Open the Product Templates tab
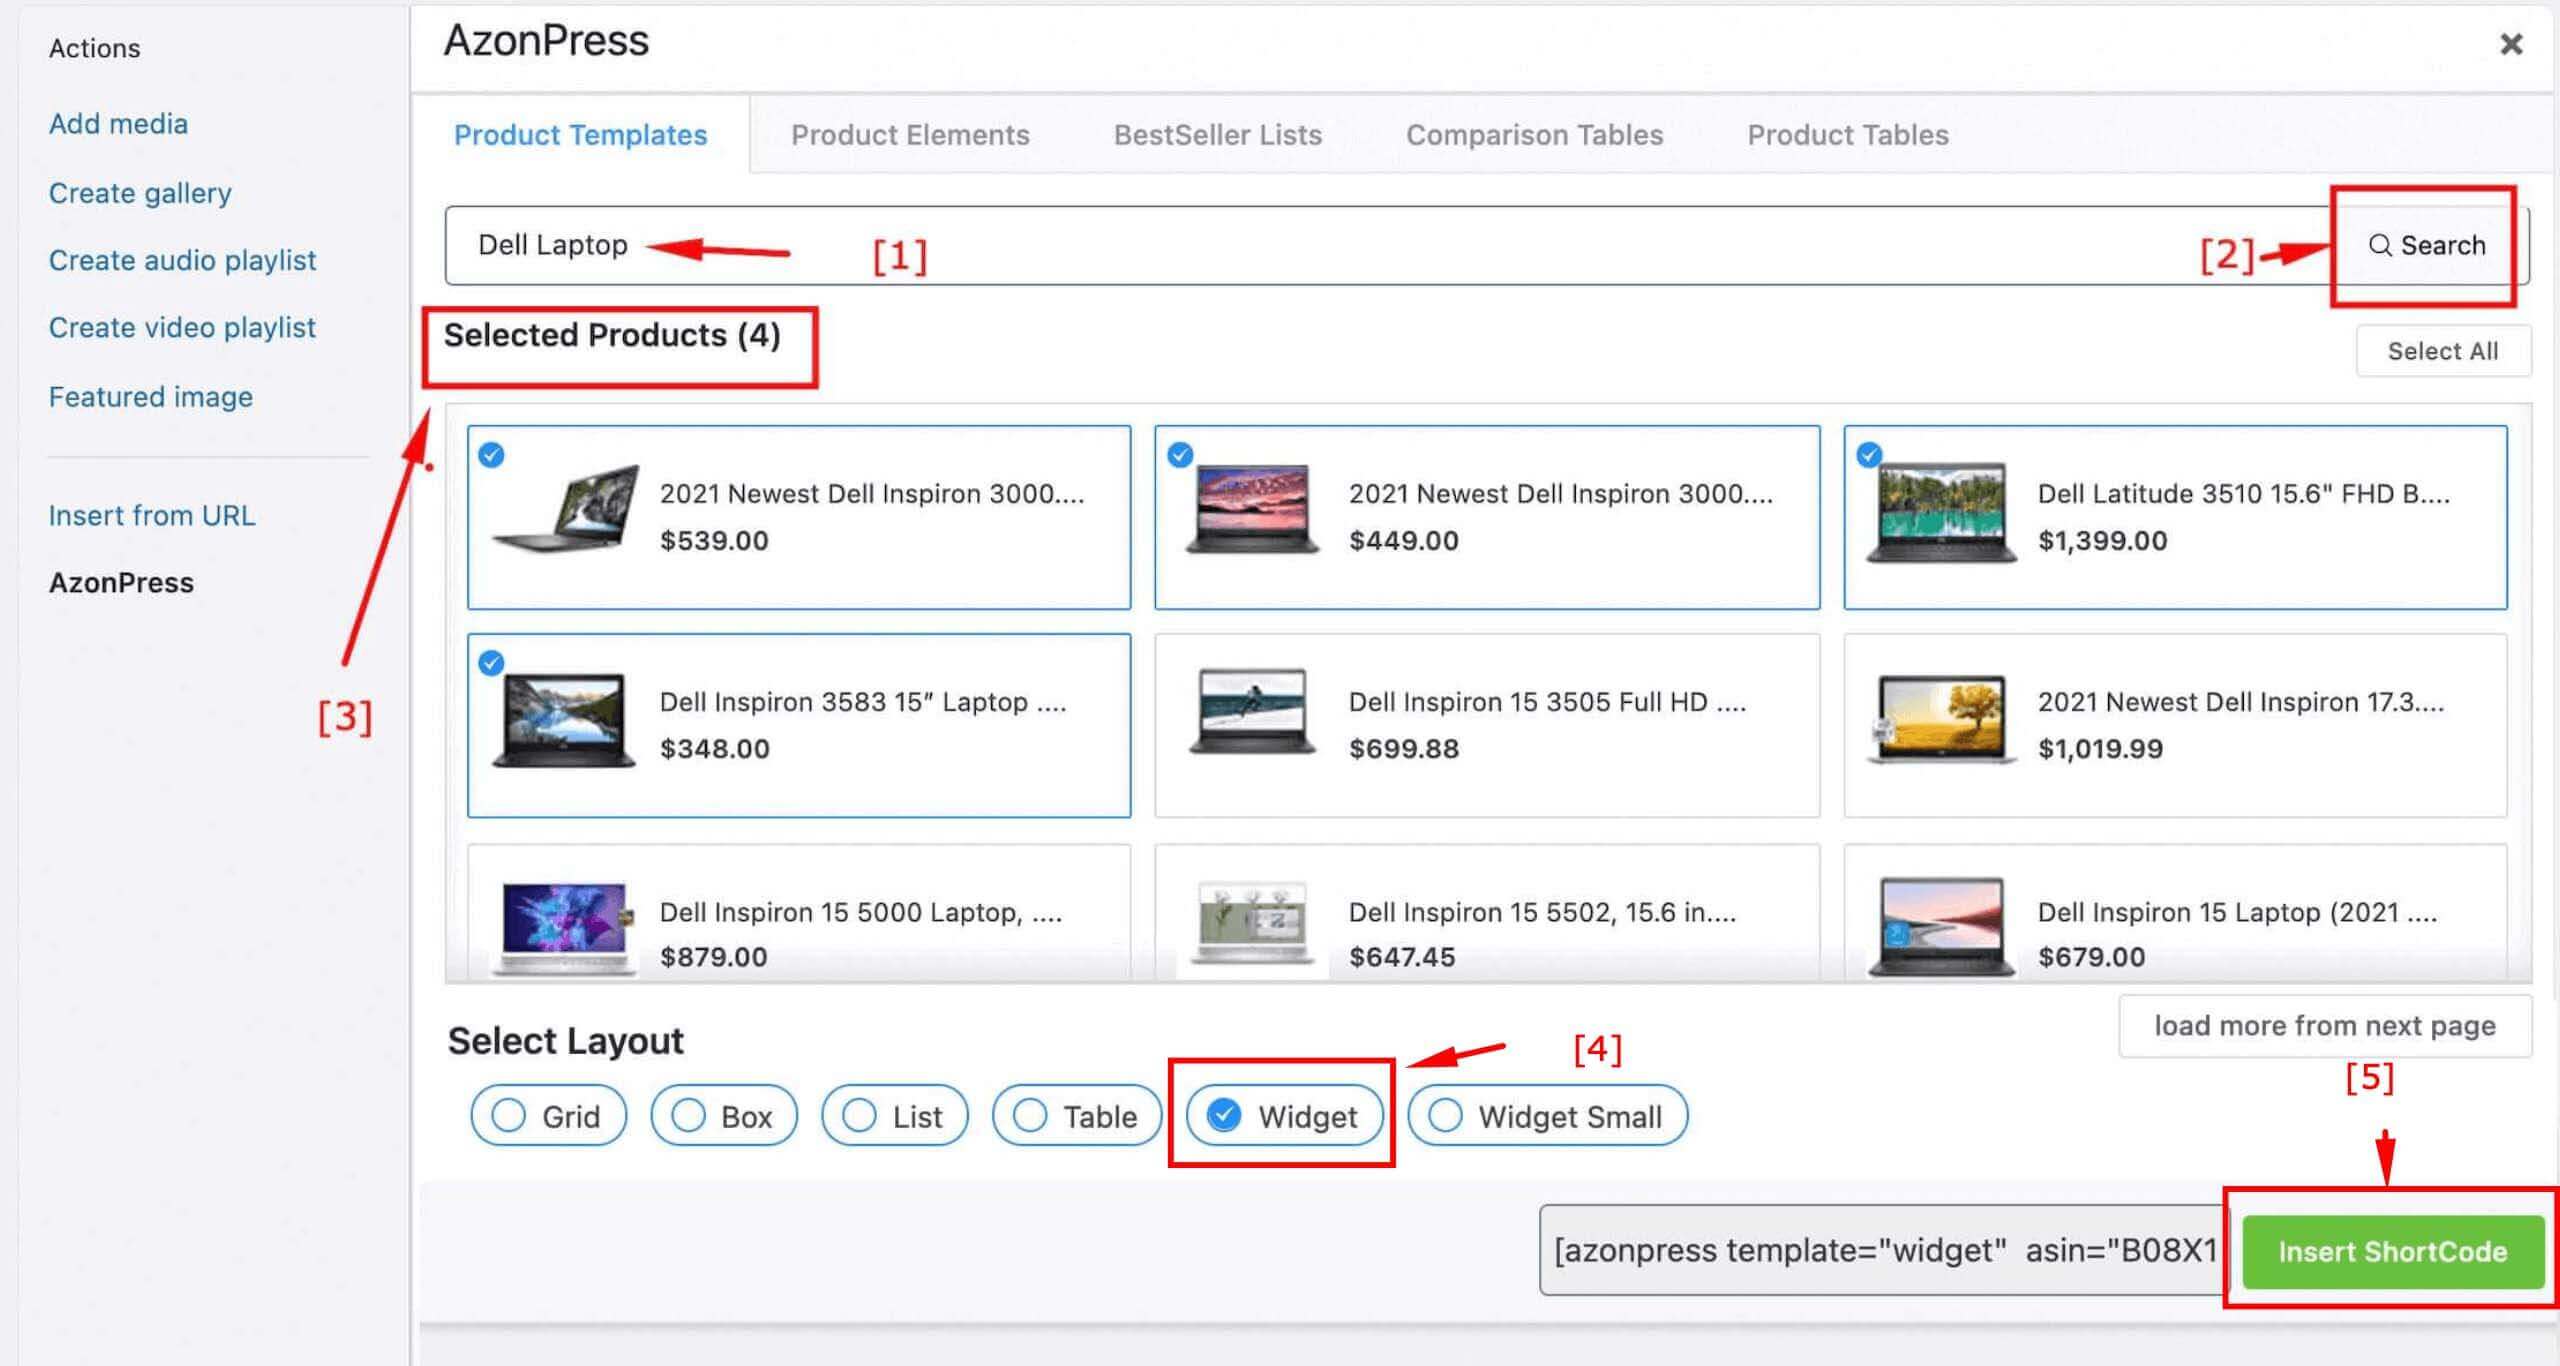 (580, 135)
